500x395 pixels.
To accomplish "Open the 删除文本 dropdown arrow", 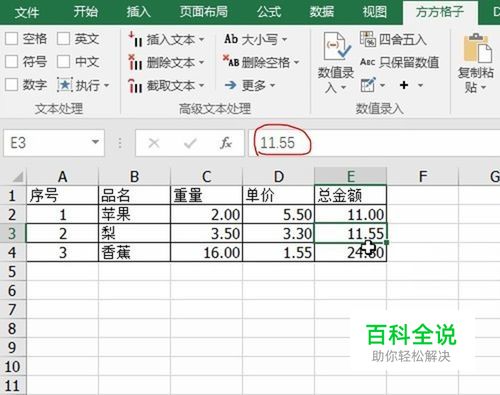I will point(202,63).
